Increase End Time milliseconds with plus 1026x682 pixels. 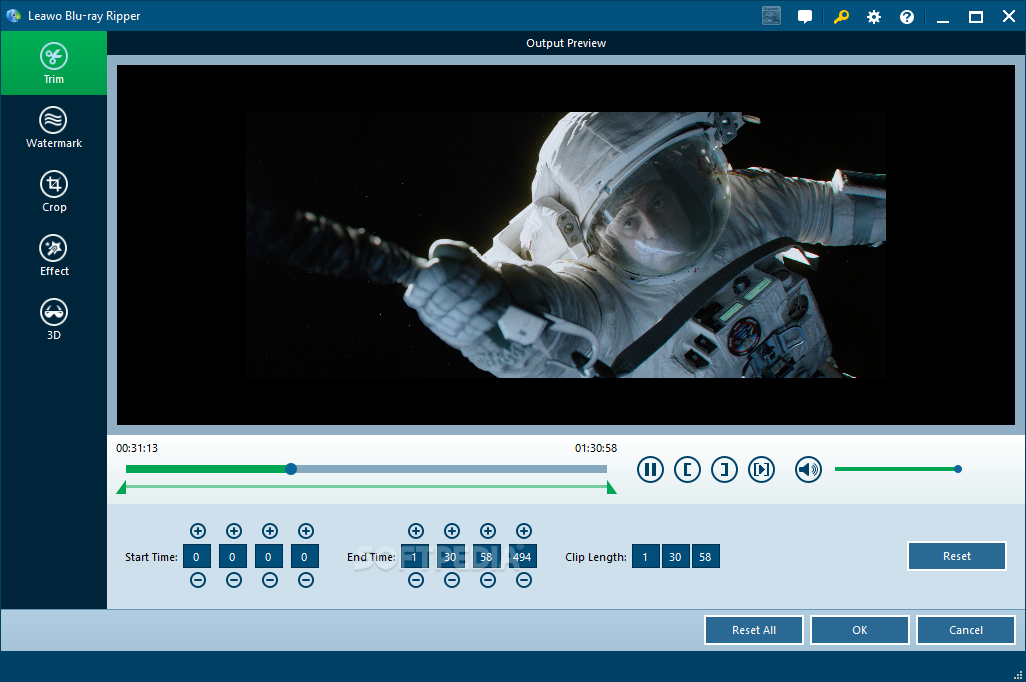(523, 531)
